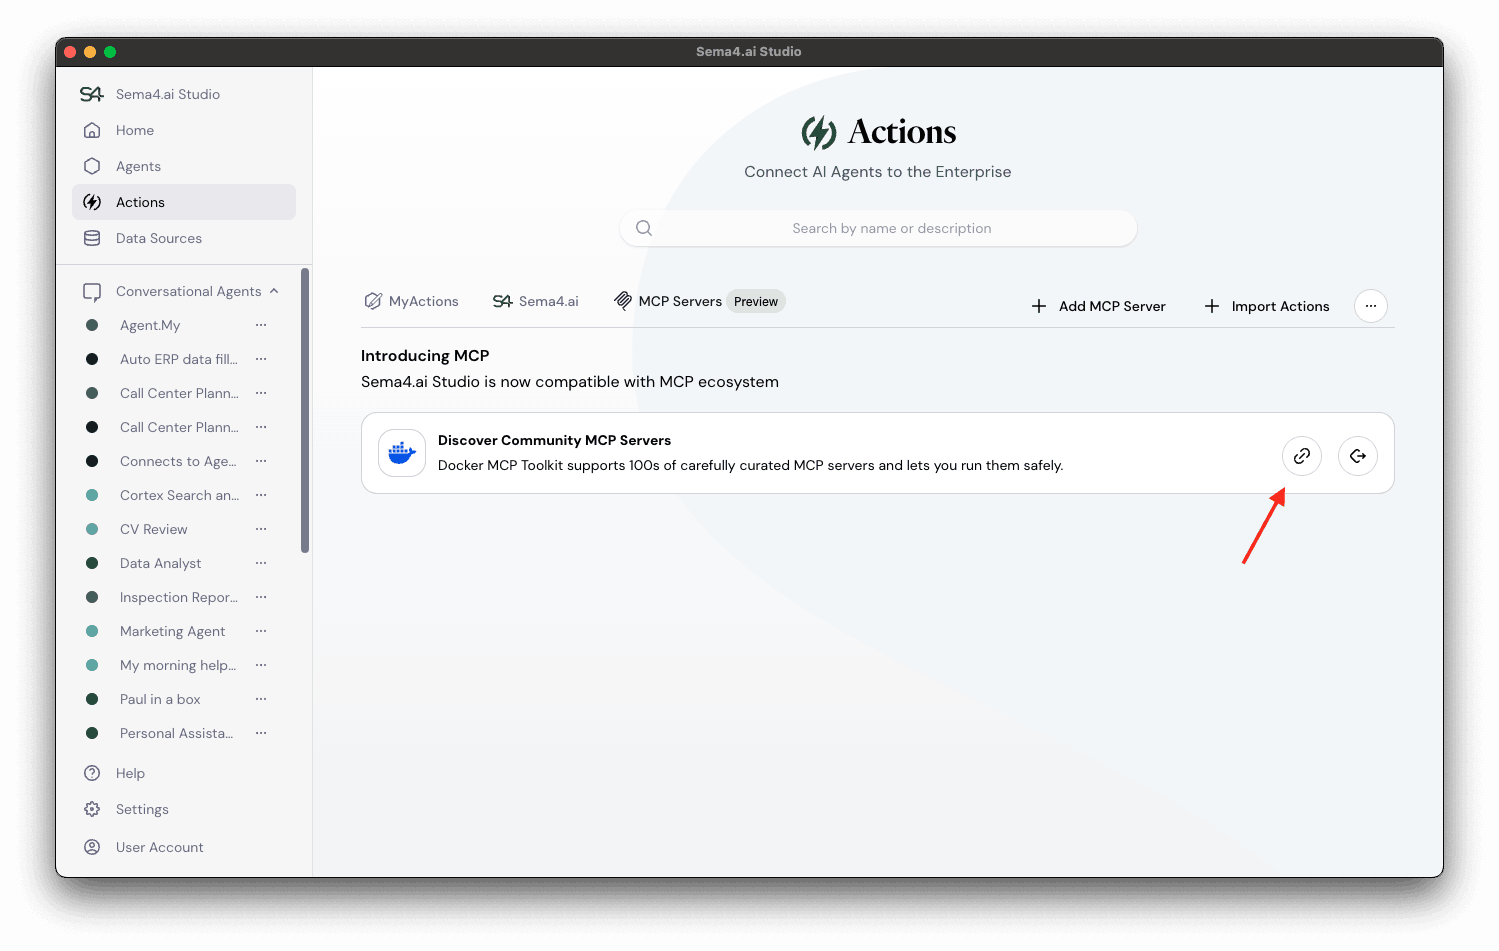Open Data Sources via the database icon

coord(92,238)
